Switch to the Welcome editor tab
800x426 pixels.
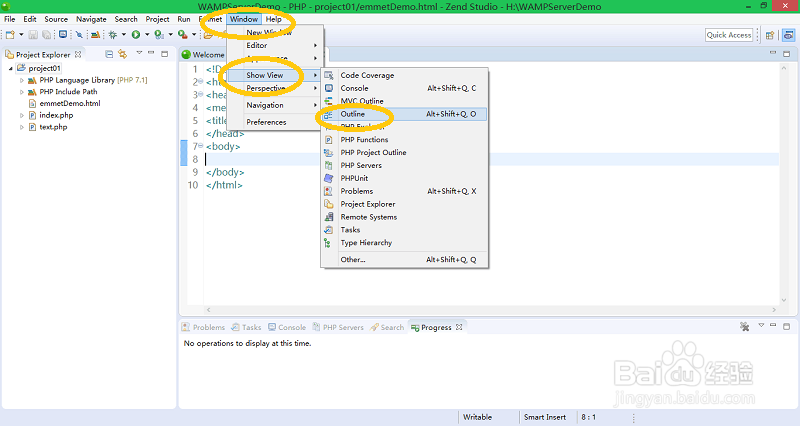203,55
